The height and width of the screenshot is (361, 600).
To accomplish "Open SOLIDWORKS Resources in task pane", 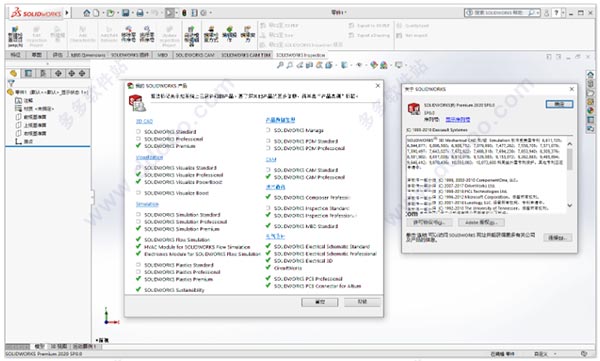I will [x=590, y=75].
